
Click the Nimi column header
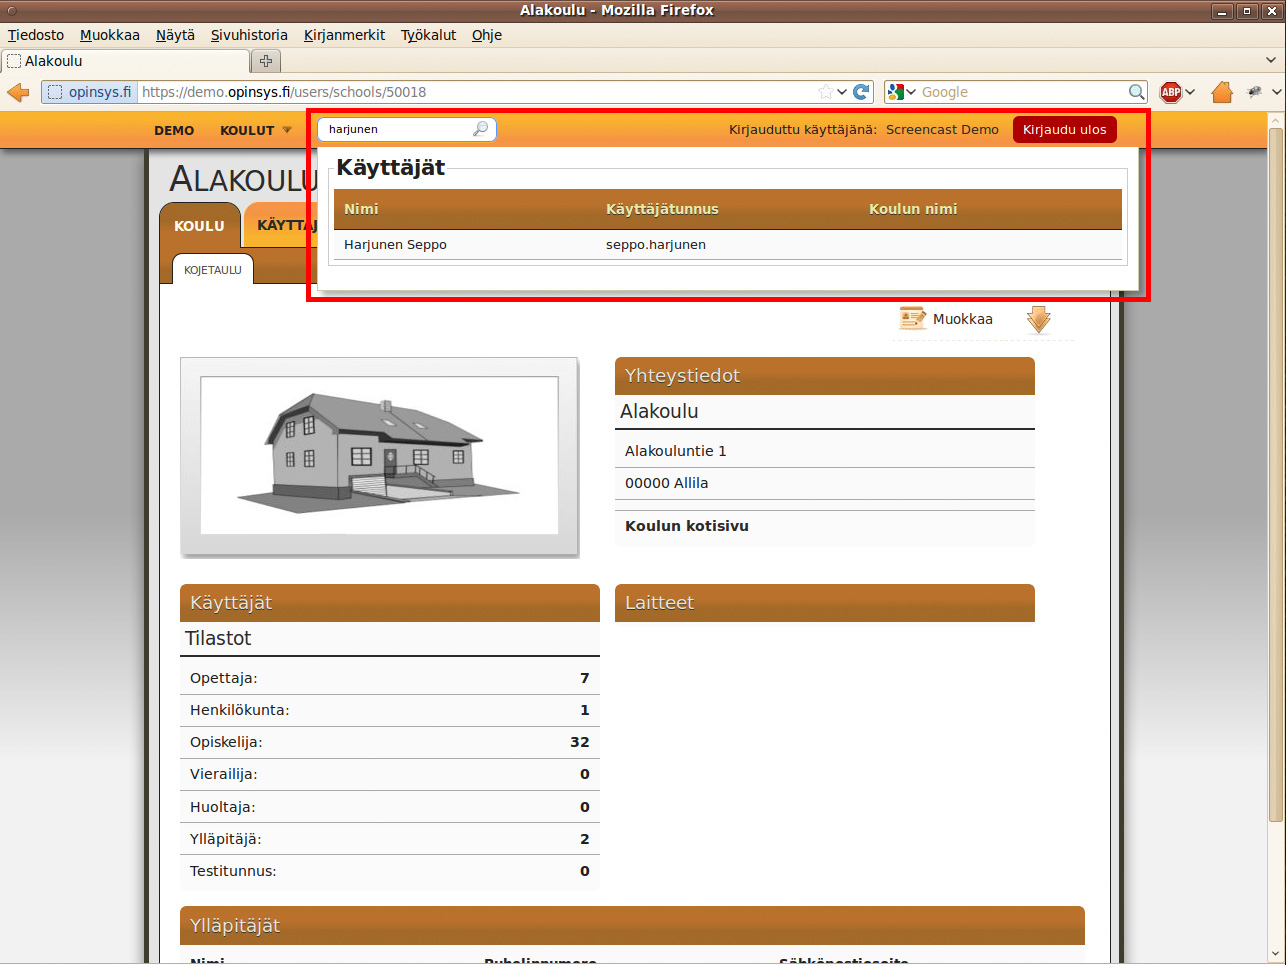[361, 209]
